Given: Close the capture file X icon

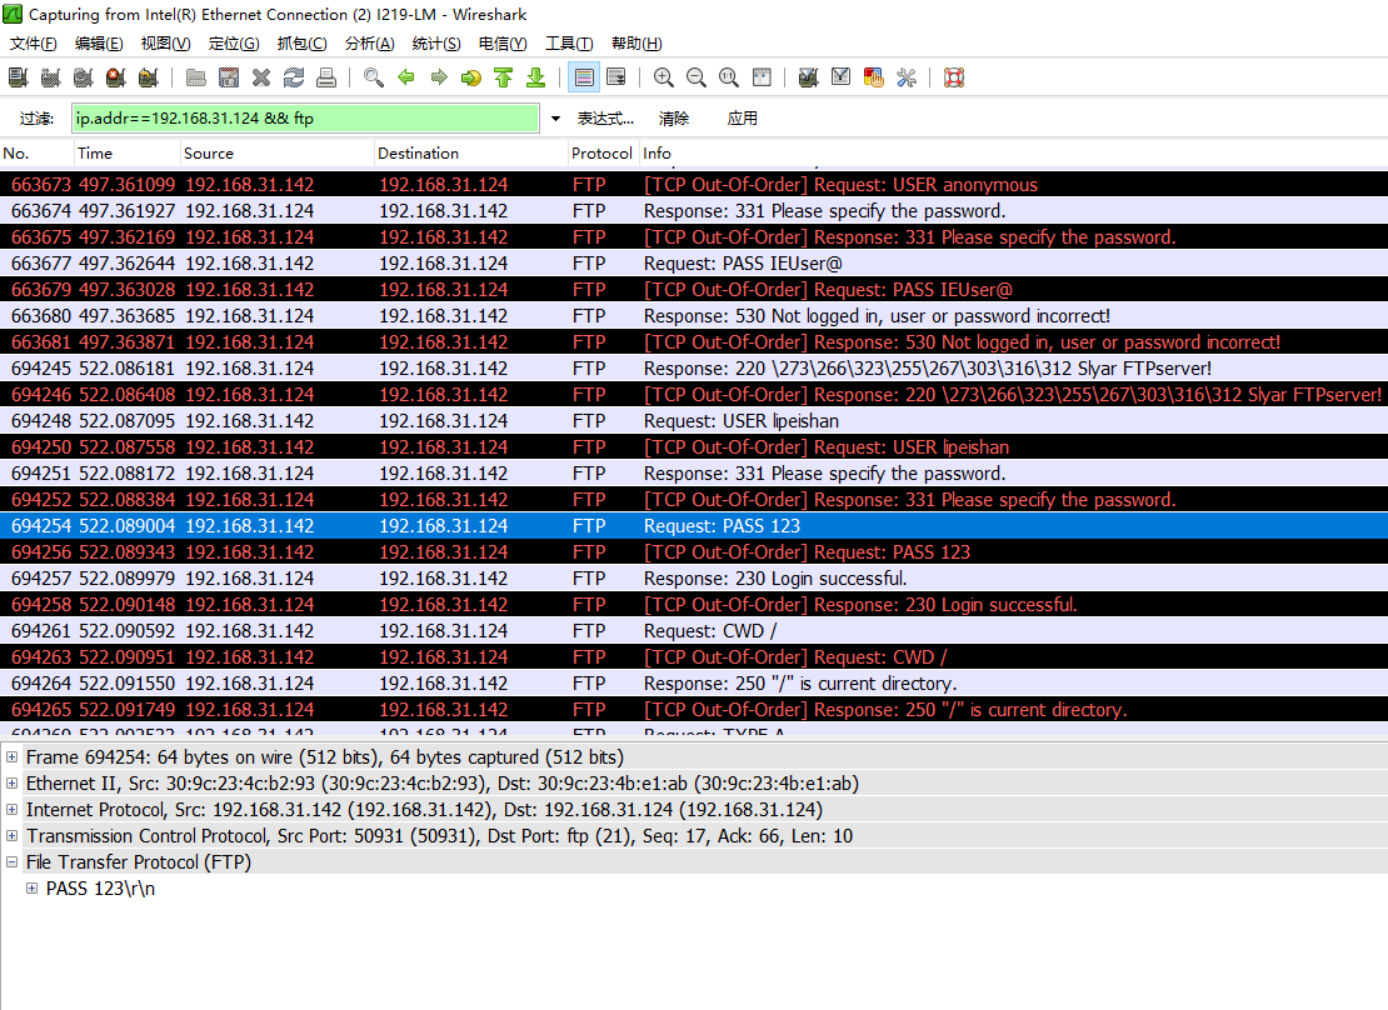Looking at the screenshot, I should point(261,78).
